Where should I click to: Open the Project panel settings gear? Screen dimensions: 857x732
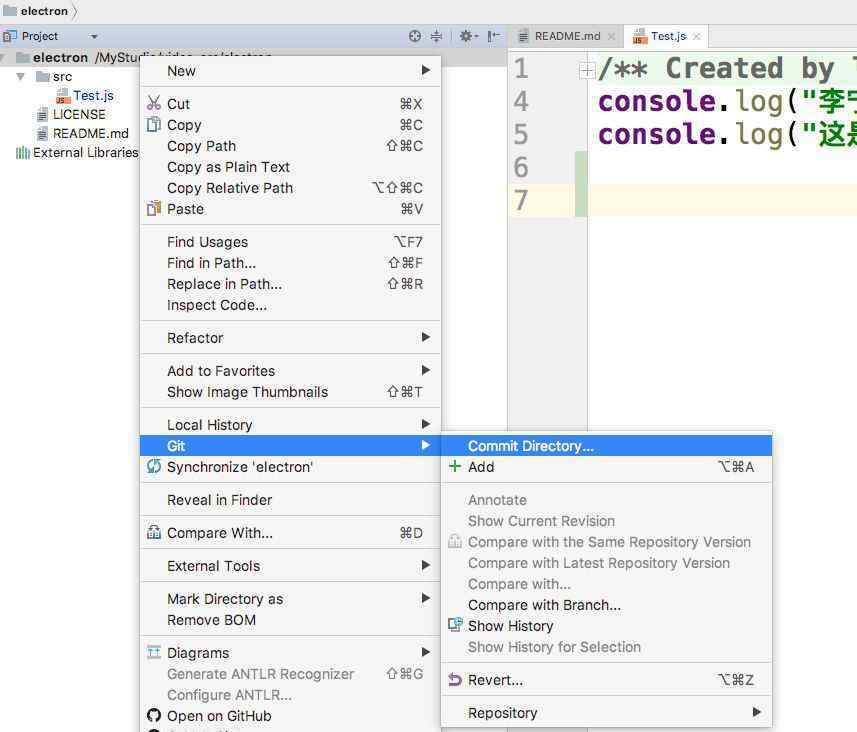pyautogui.click(x=467, y=36)
